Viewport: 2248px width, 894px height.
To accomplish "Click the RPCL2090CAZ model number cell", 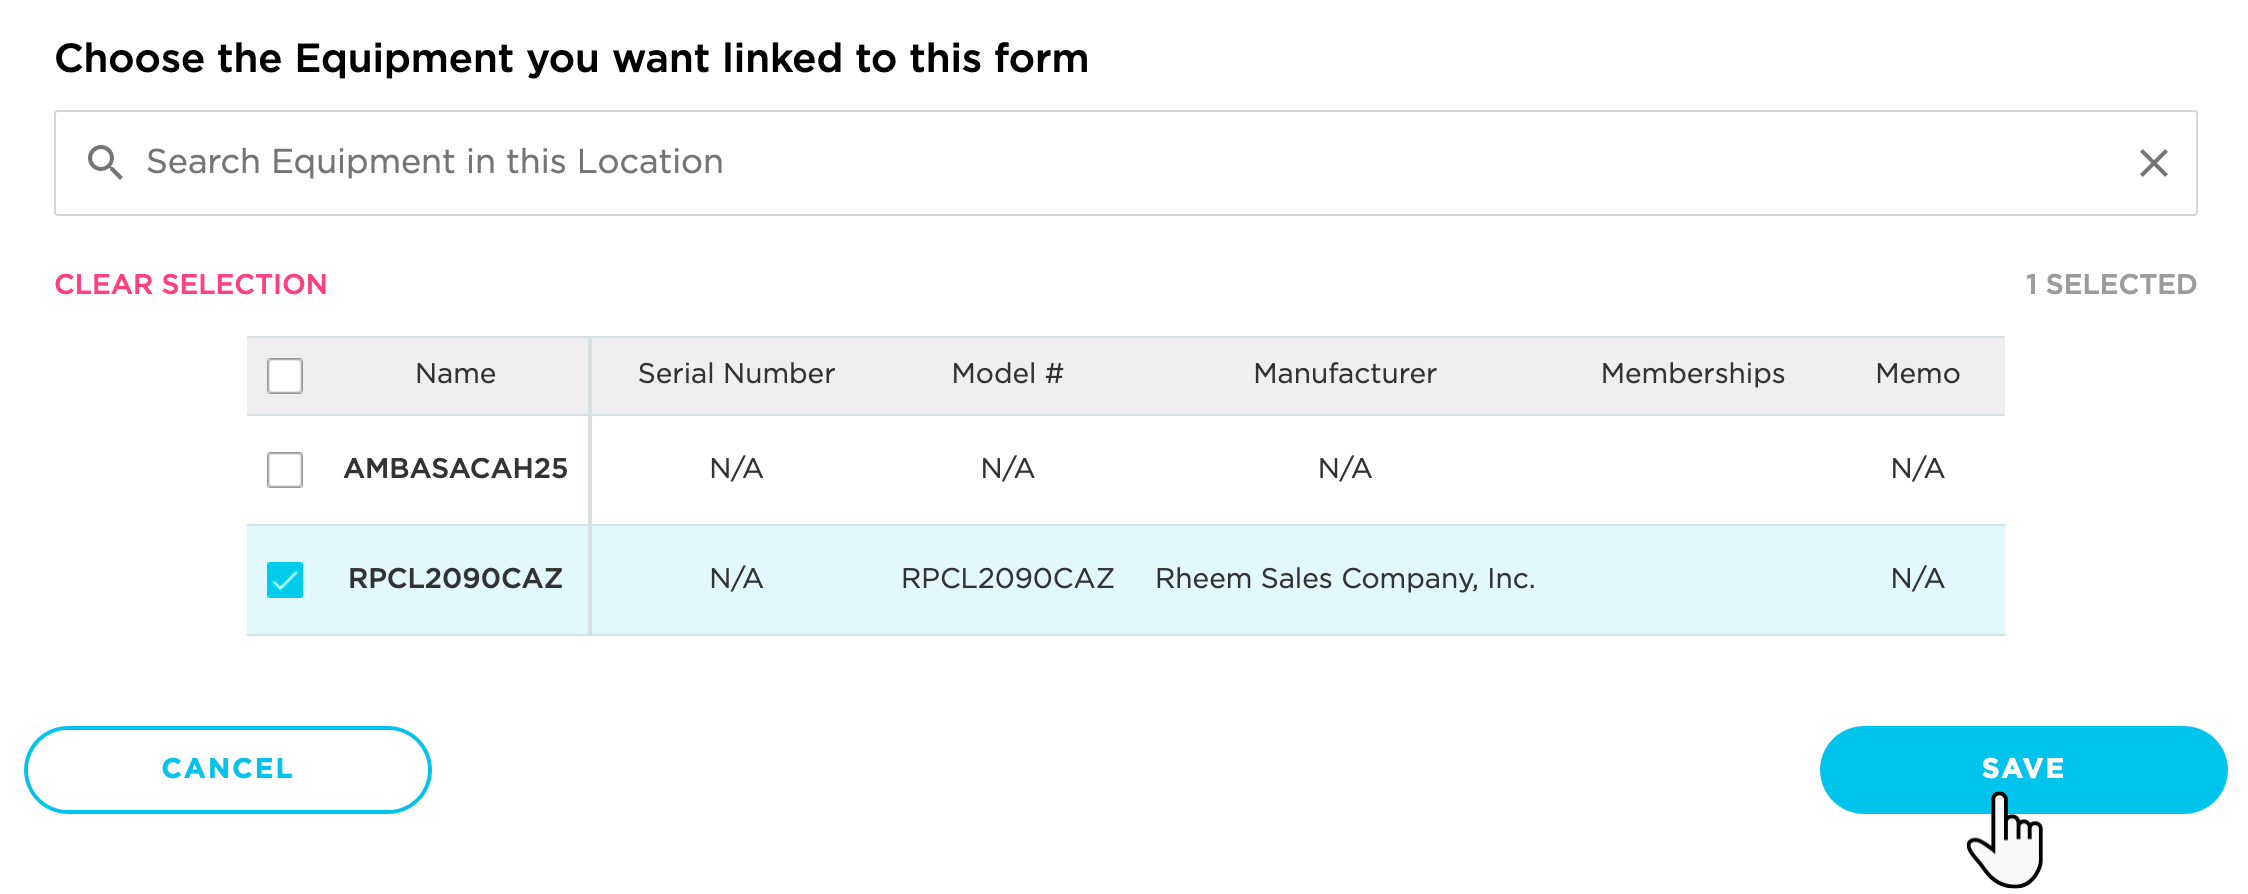I will [x=1007, y=578].
